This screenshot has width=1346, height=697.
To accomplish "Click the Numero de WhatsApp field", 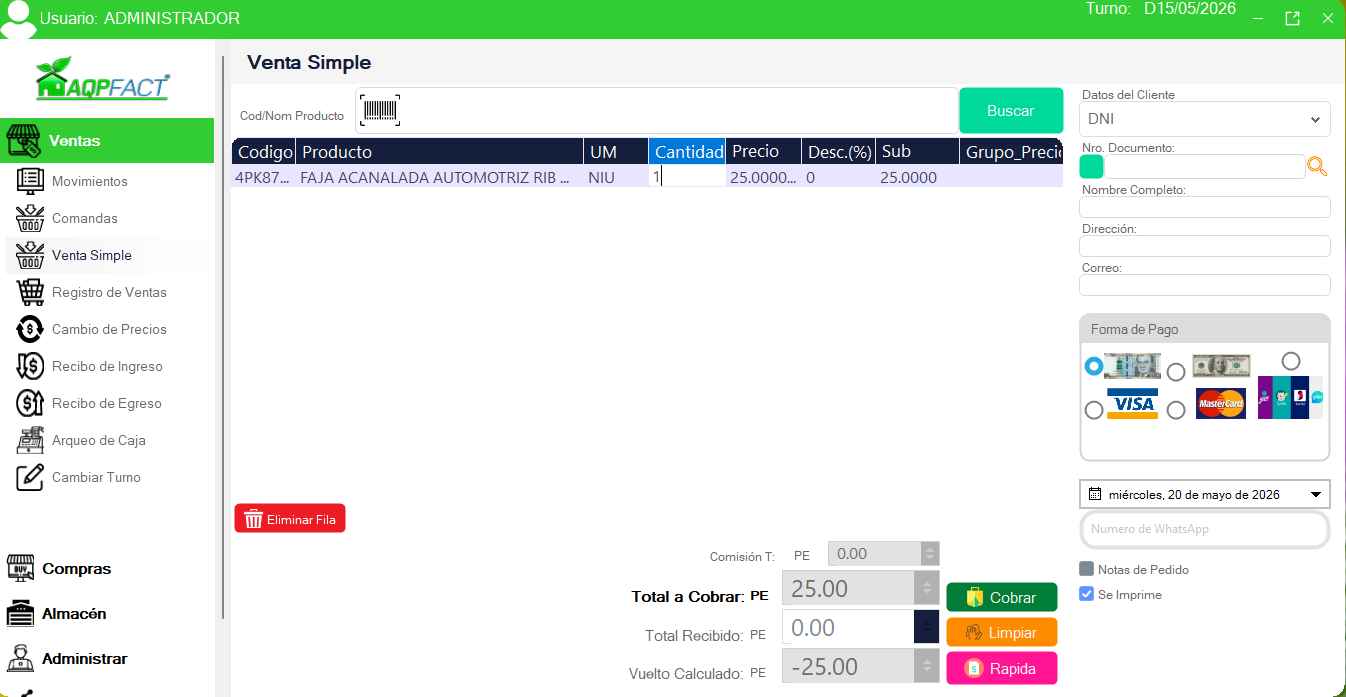I will (1205, 529).
